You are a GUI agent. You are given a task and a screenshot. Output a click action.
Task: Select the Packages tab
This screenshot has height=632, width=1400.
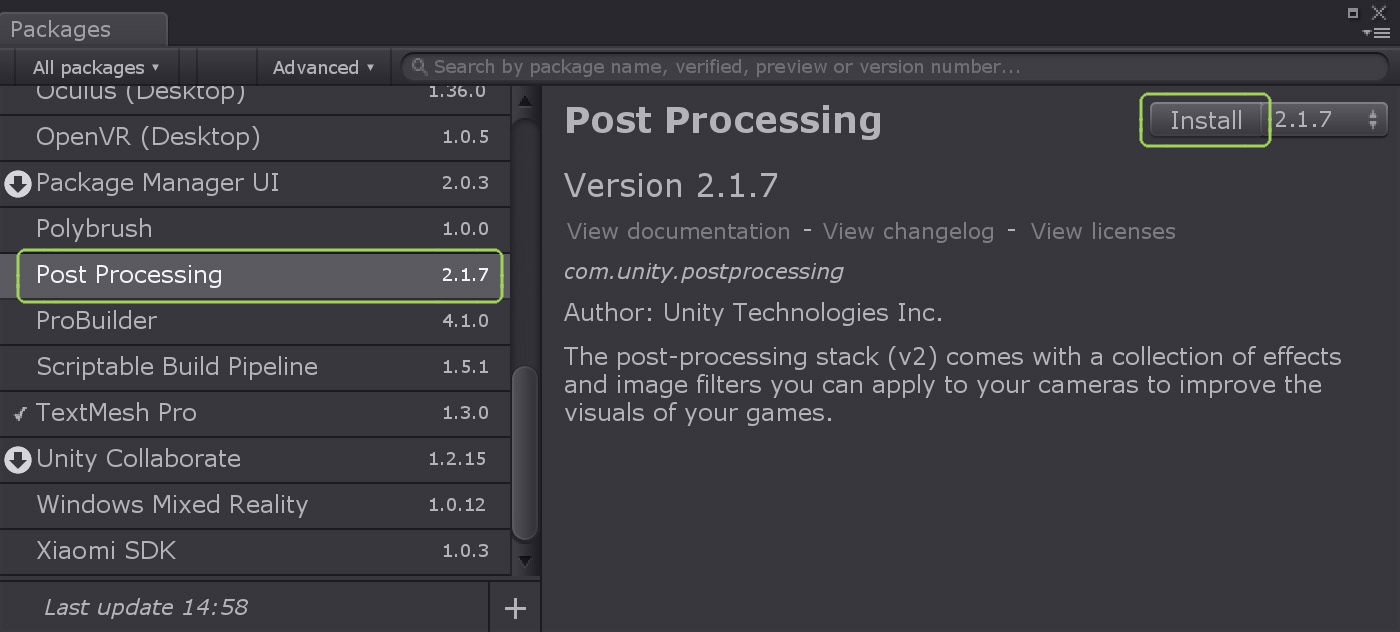point(61,29)
